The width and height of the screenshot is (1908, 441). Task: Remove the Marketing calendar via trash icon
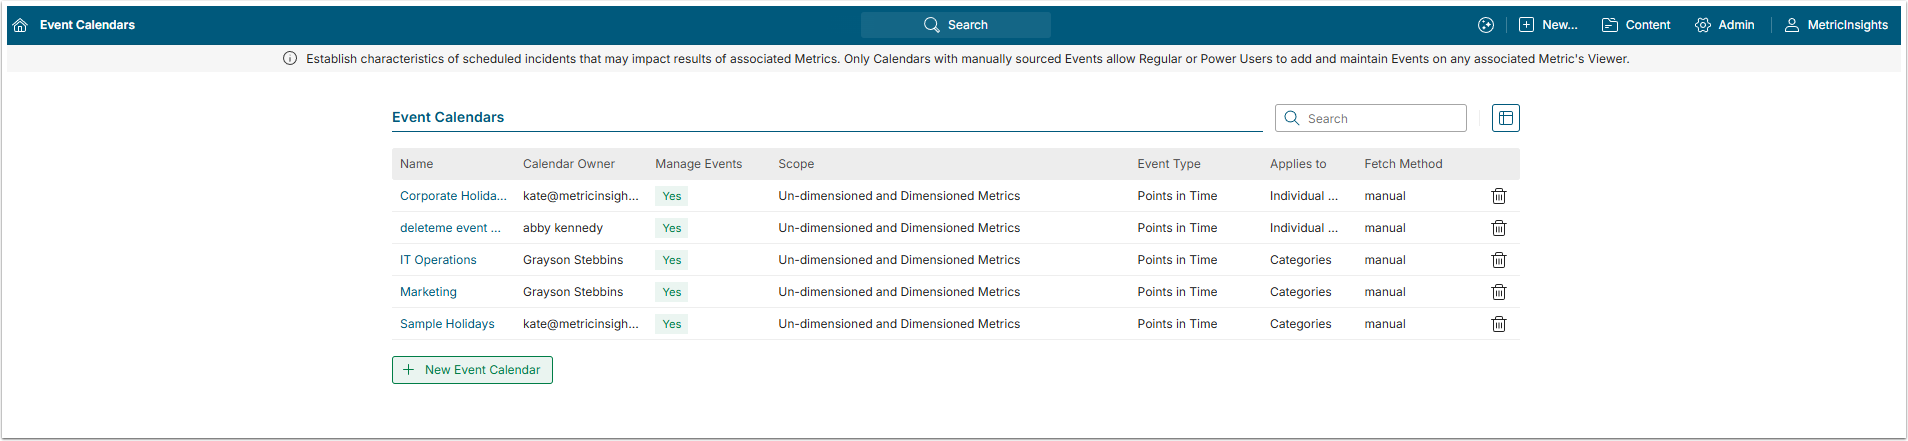coord(1499,292)
